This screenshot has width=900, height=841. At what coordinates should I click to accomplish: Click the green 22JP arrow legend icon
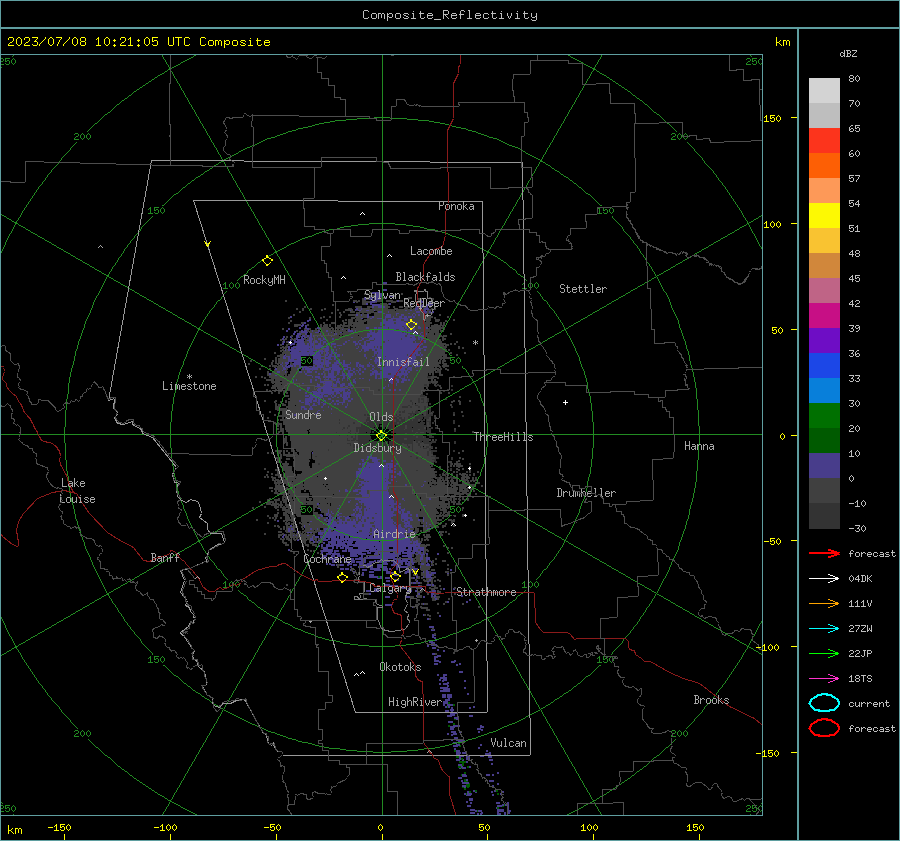pos(824,653)
